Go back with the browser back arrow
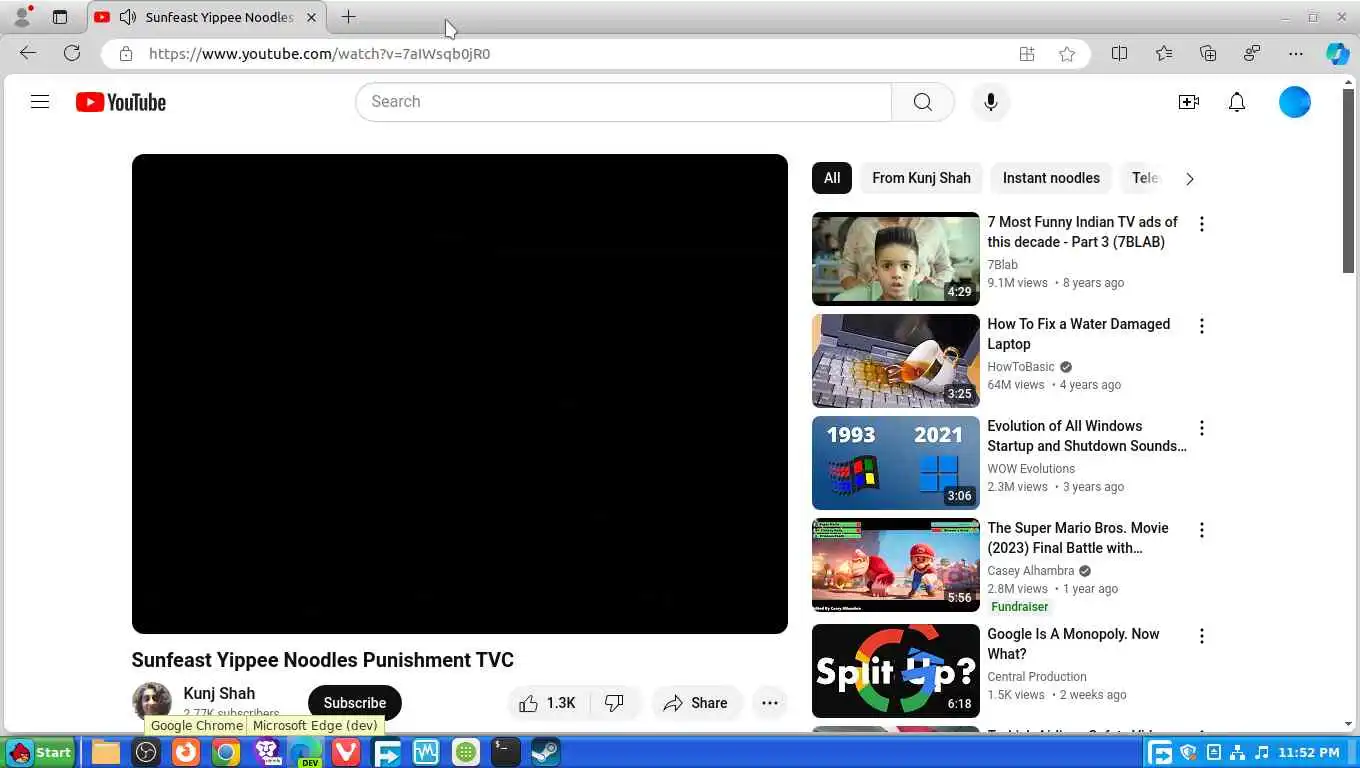Viewport: 1360px width, 768px height. [x=28, y=53]
